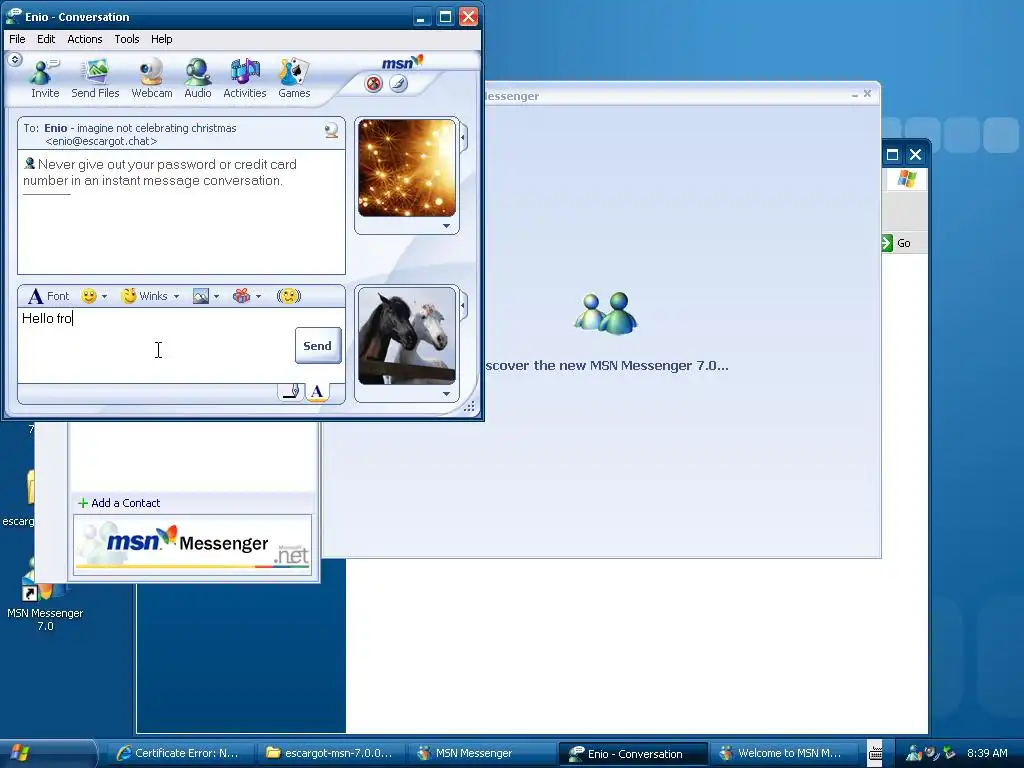Click inside the message input box
The width and height of the screenshot is (1024, 768).
155,345
